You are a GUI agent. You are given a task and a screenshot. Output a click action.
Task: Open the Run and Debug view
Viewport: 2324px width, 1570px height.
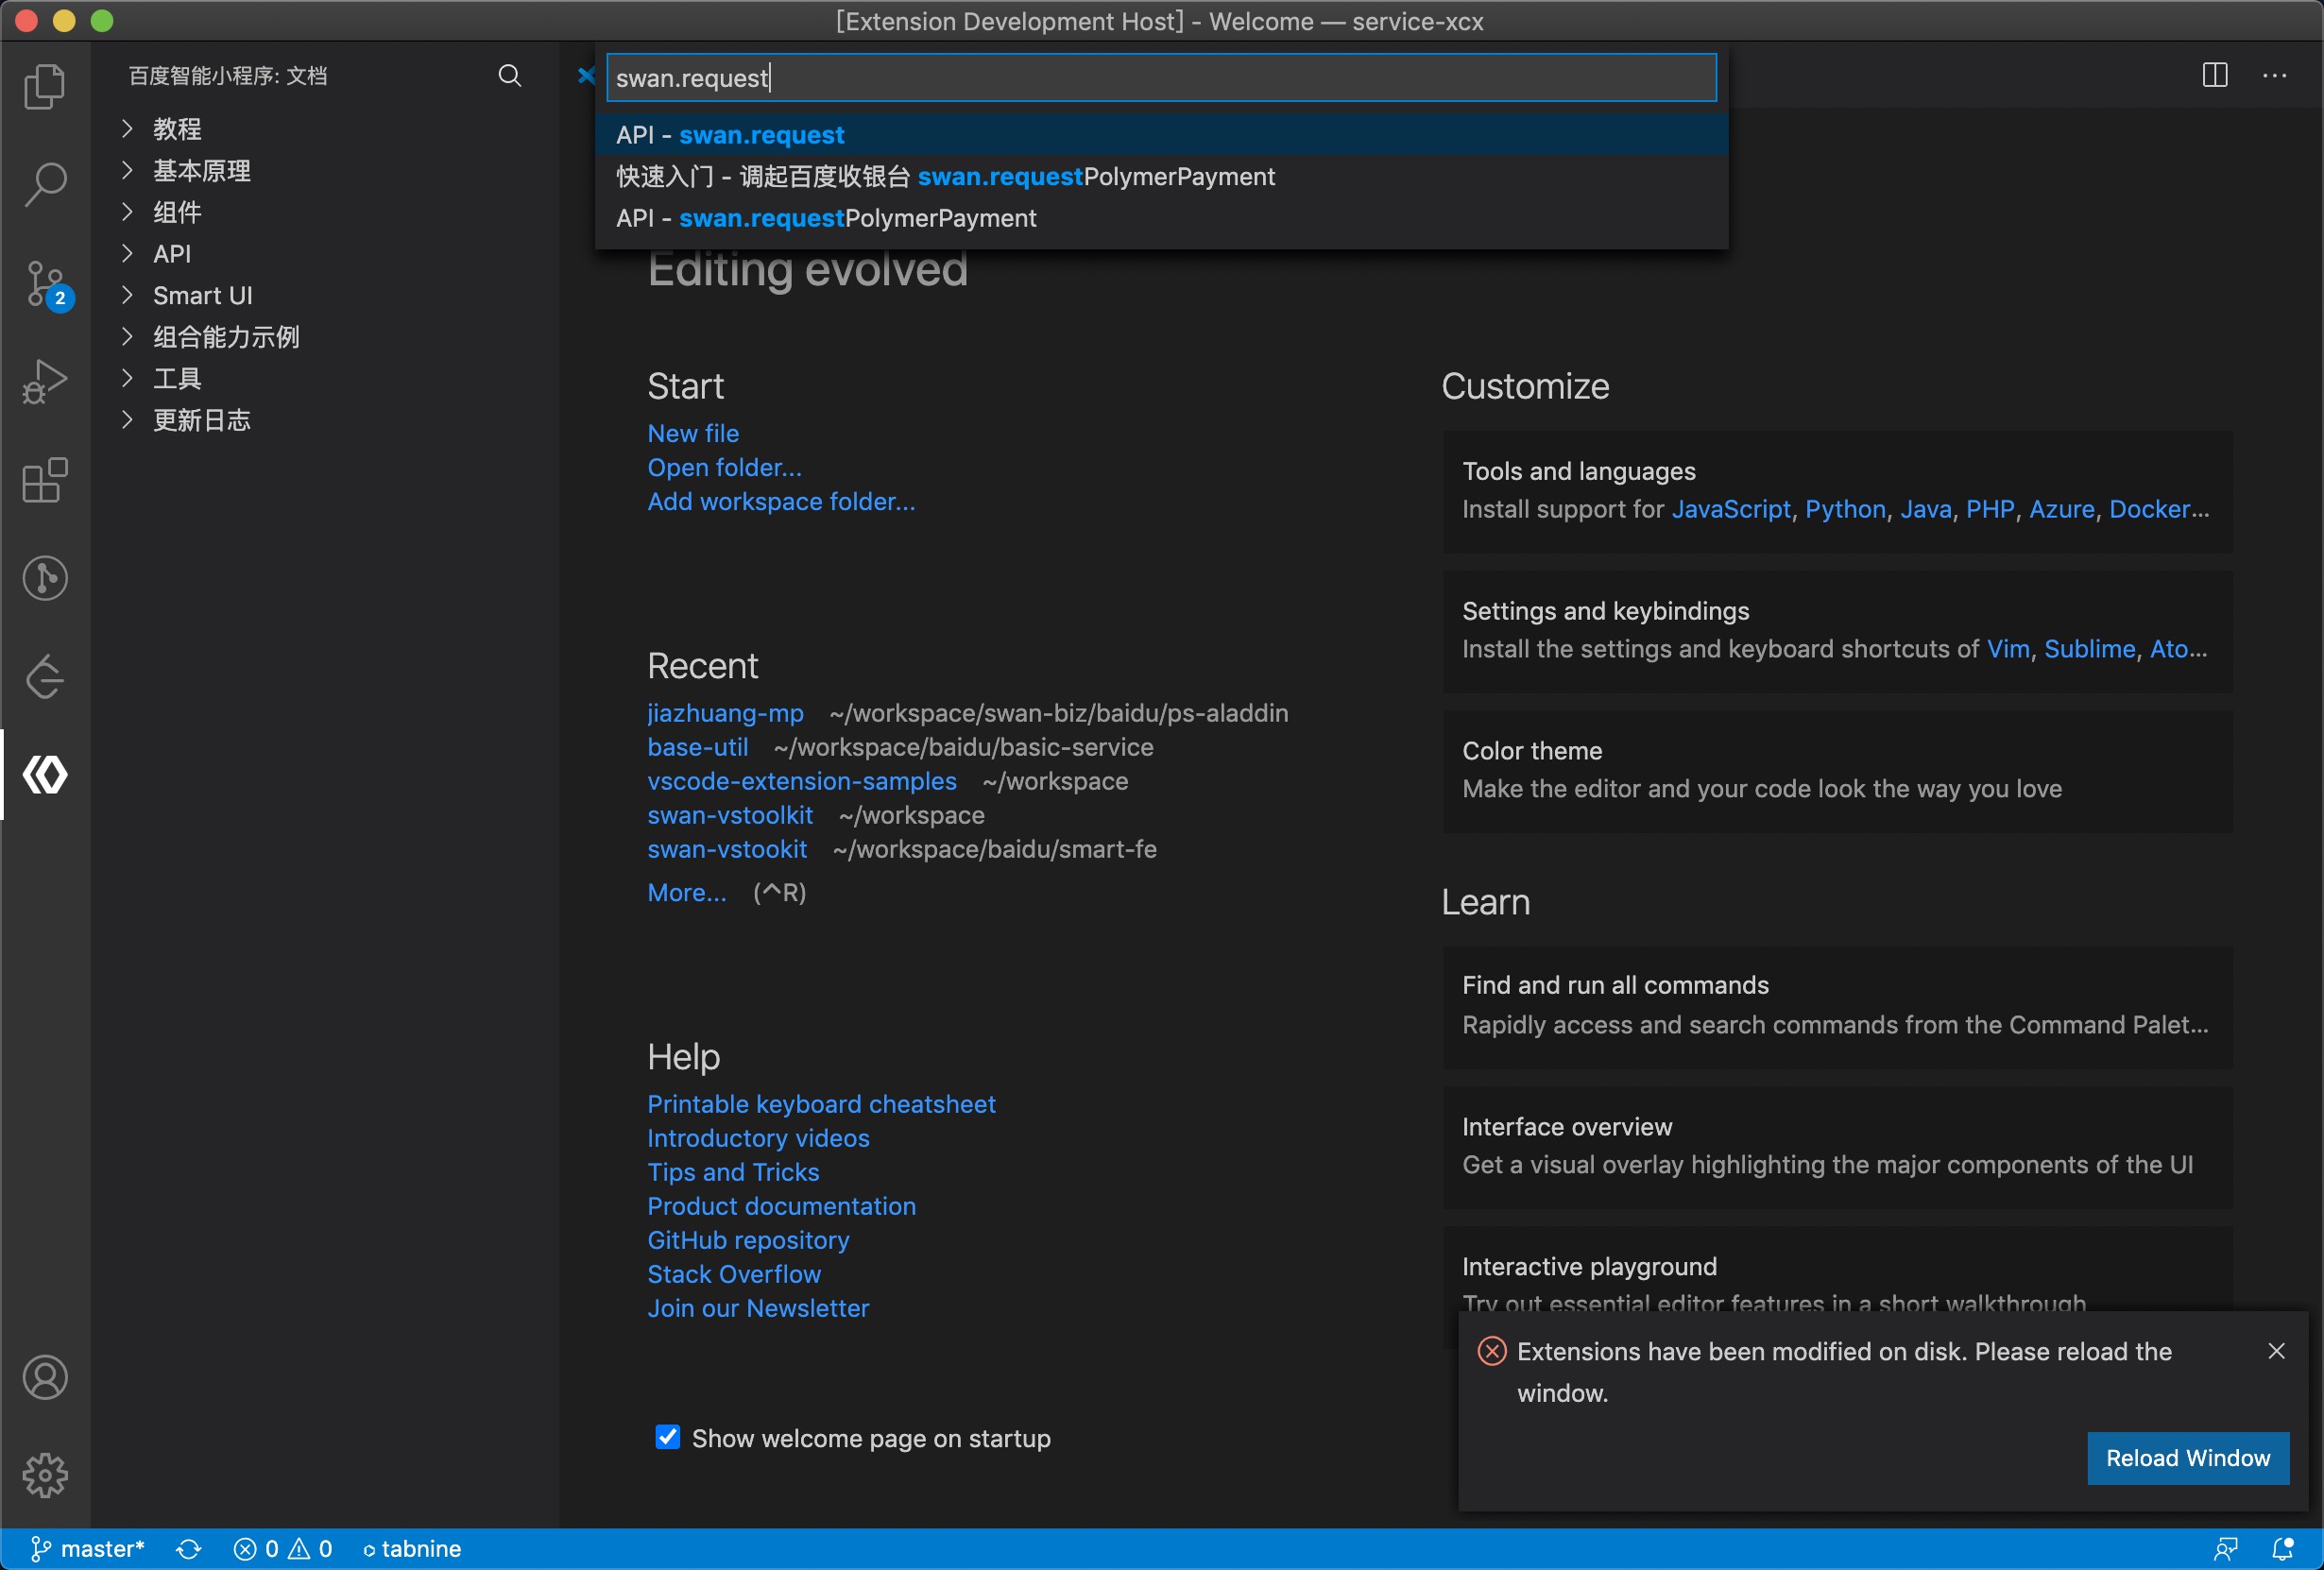click(45, 381)
